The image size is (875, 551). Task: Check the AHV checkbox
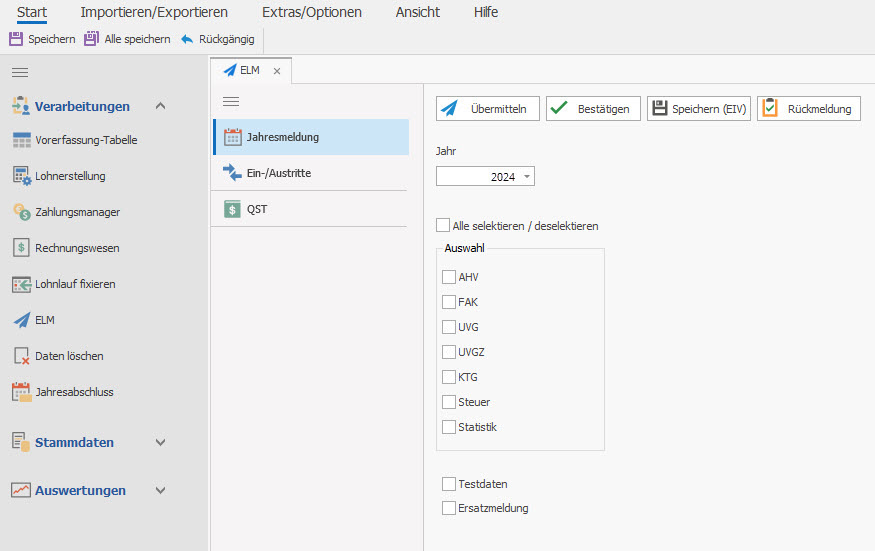tap(449, 277)
